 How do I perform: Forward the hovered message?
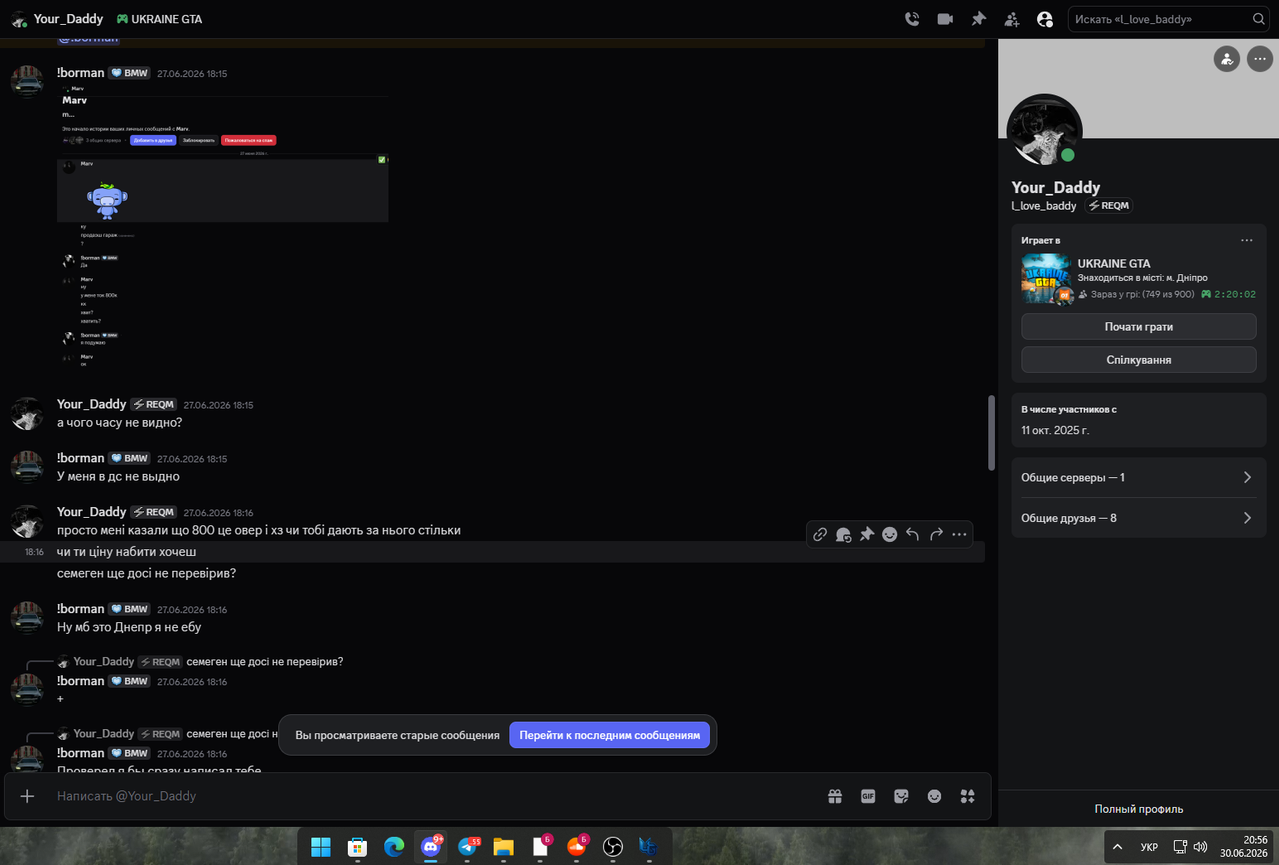click(936, 535)
